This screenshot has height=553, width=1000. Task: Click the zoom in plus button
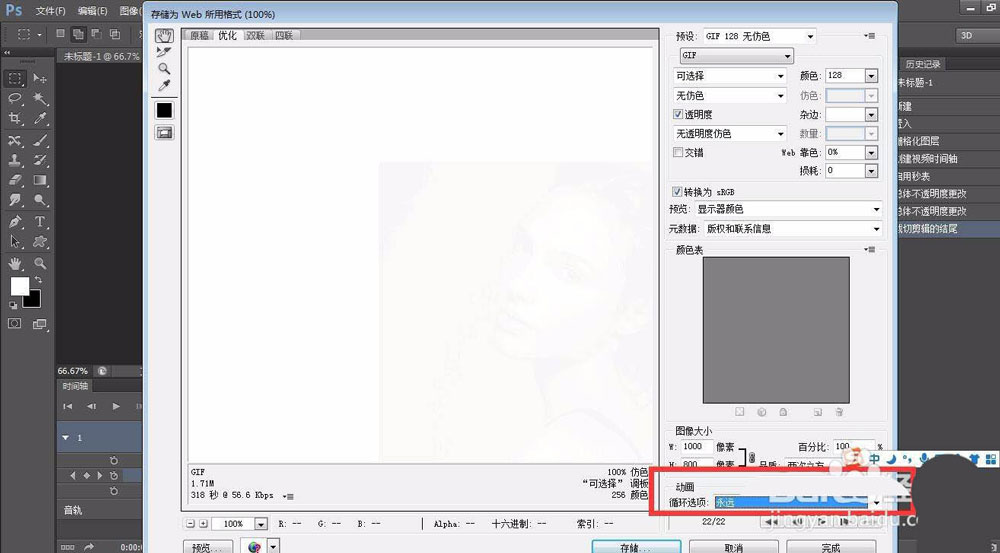tap(203, 524)
